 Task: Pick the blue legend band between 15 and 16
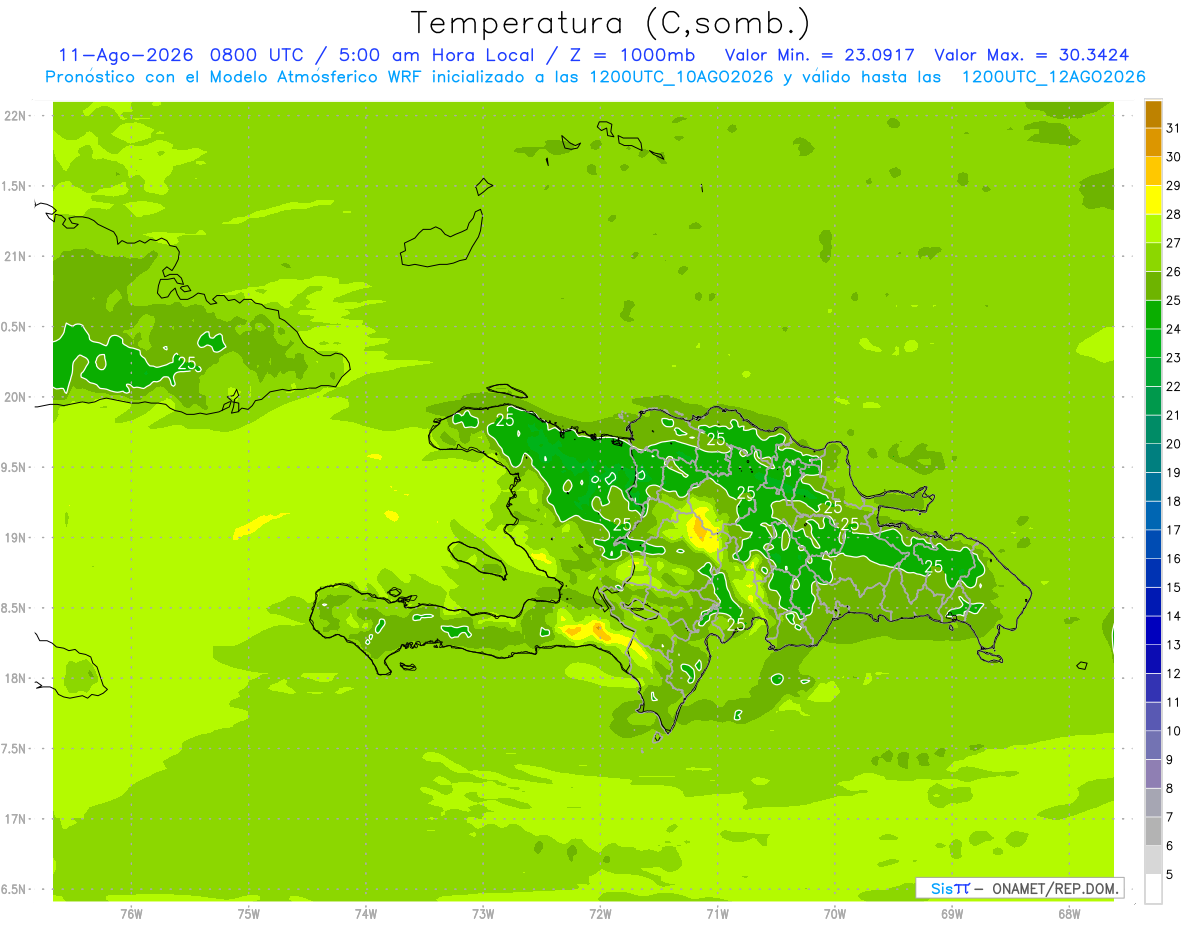(1153, 573)
